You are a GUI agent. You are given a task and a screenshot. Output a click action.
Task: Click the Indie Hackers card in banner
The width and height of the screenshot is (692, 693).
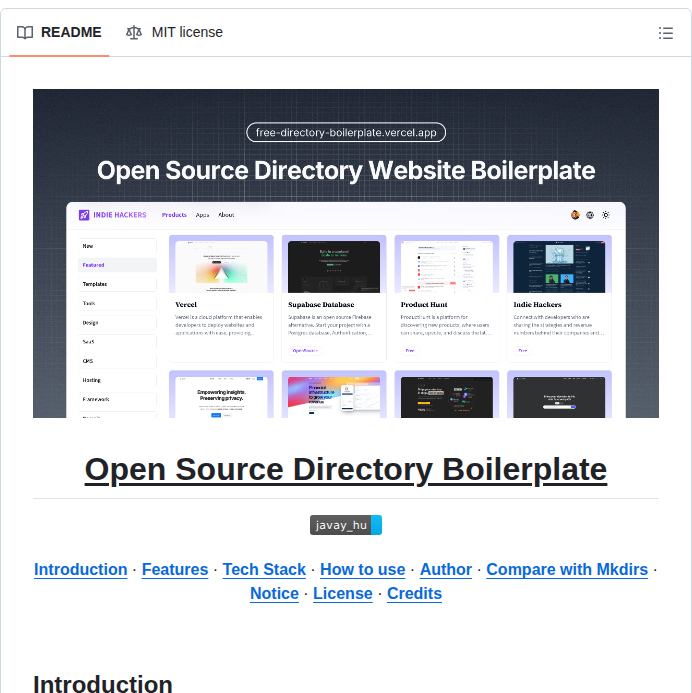point(559,298)
